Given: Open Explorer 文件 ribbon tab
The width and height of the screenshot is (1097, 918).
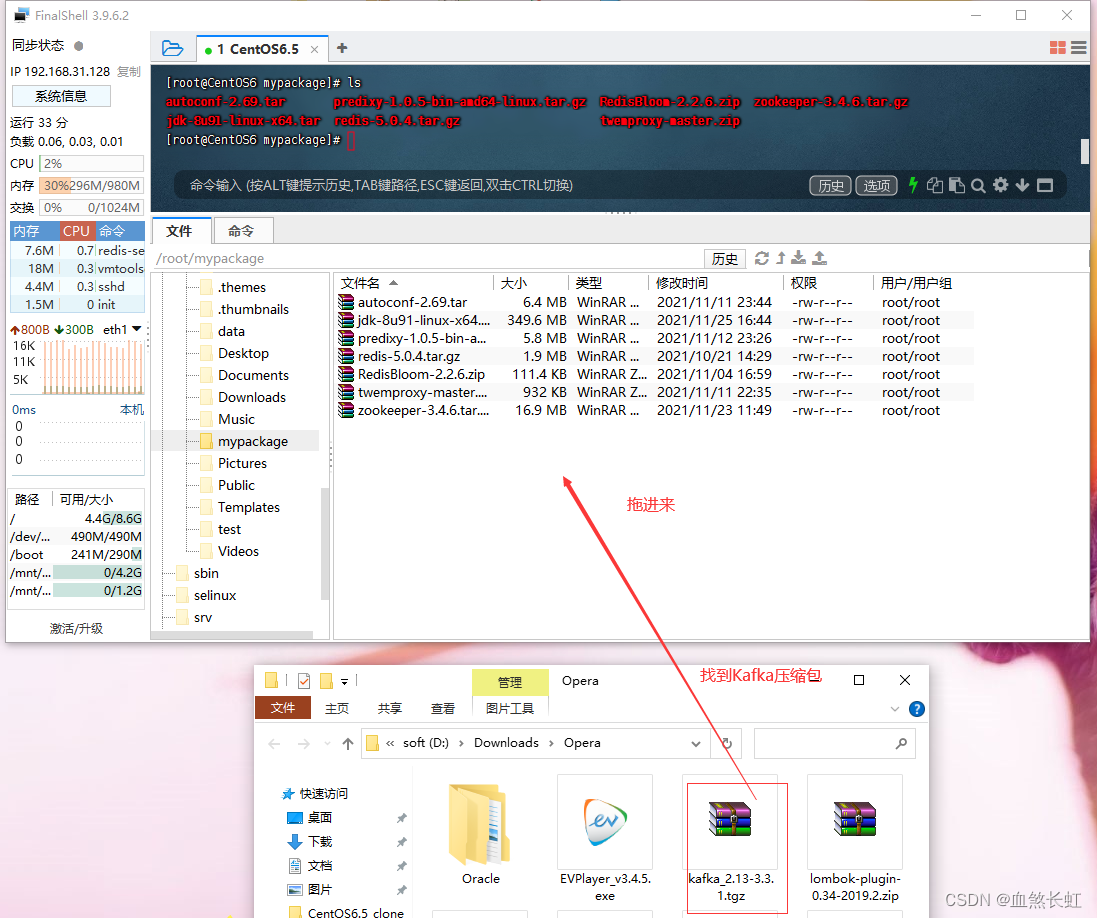Looking at the screenshot, I should pos(283,707).
